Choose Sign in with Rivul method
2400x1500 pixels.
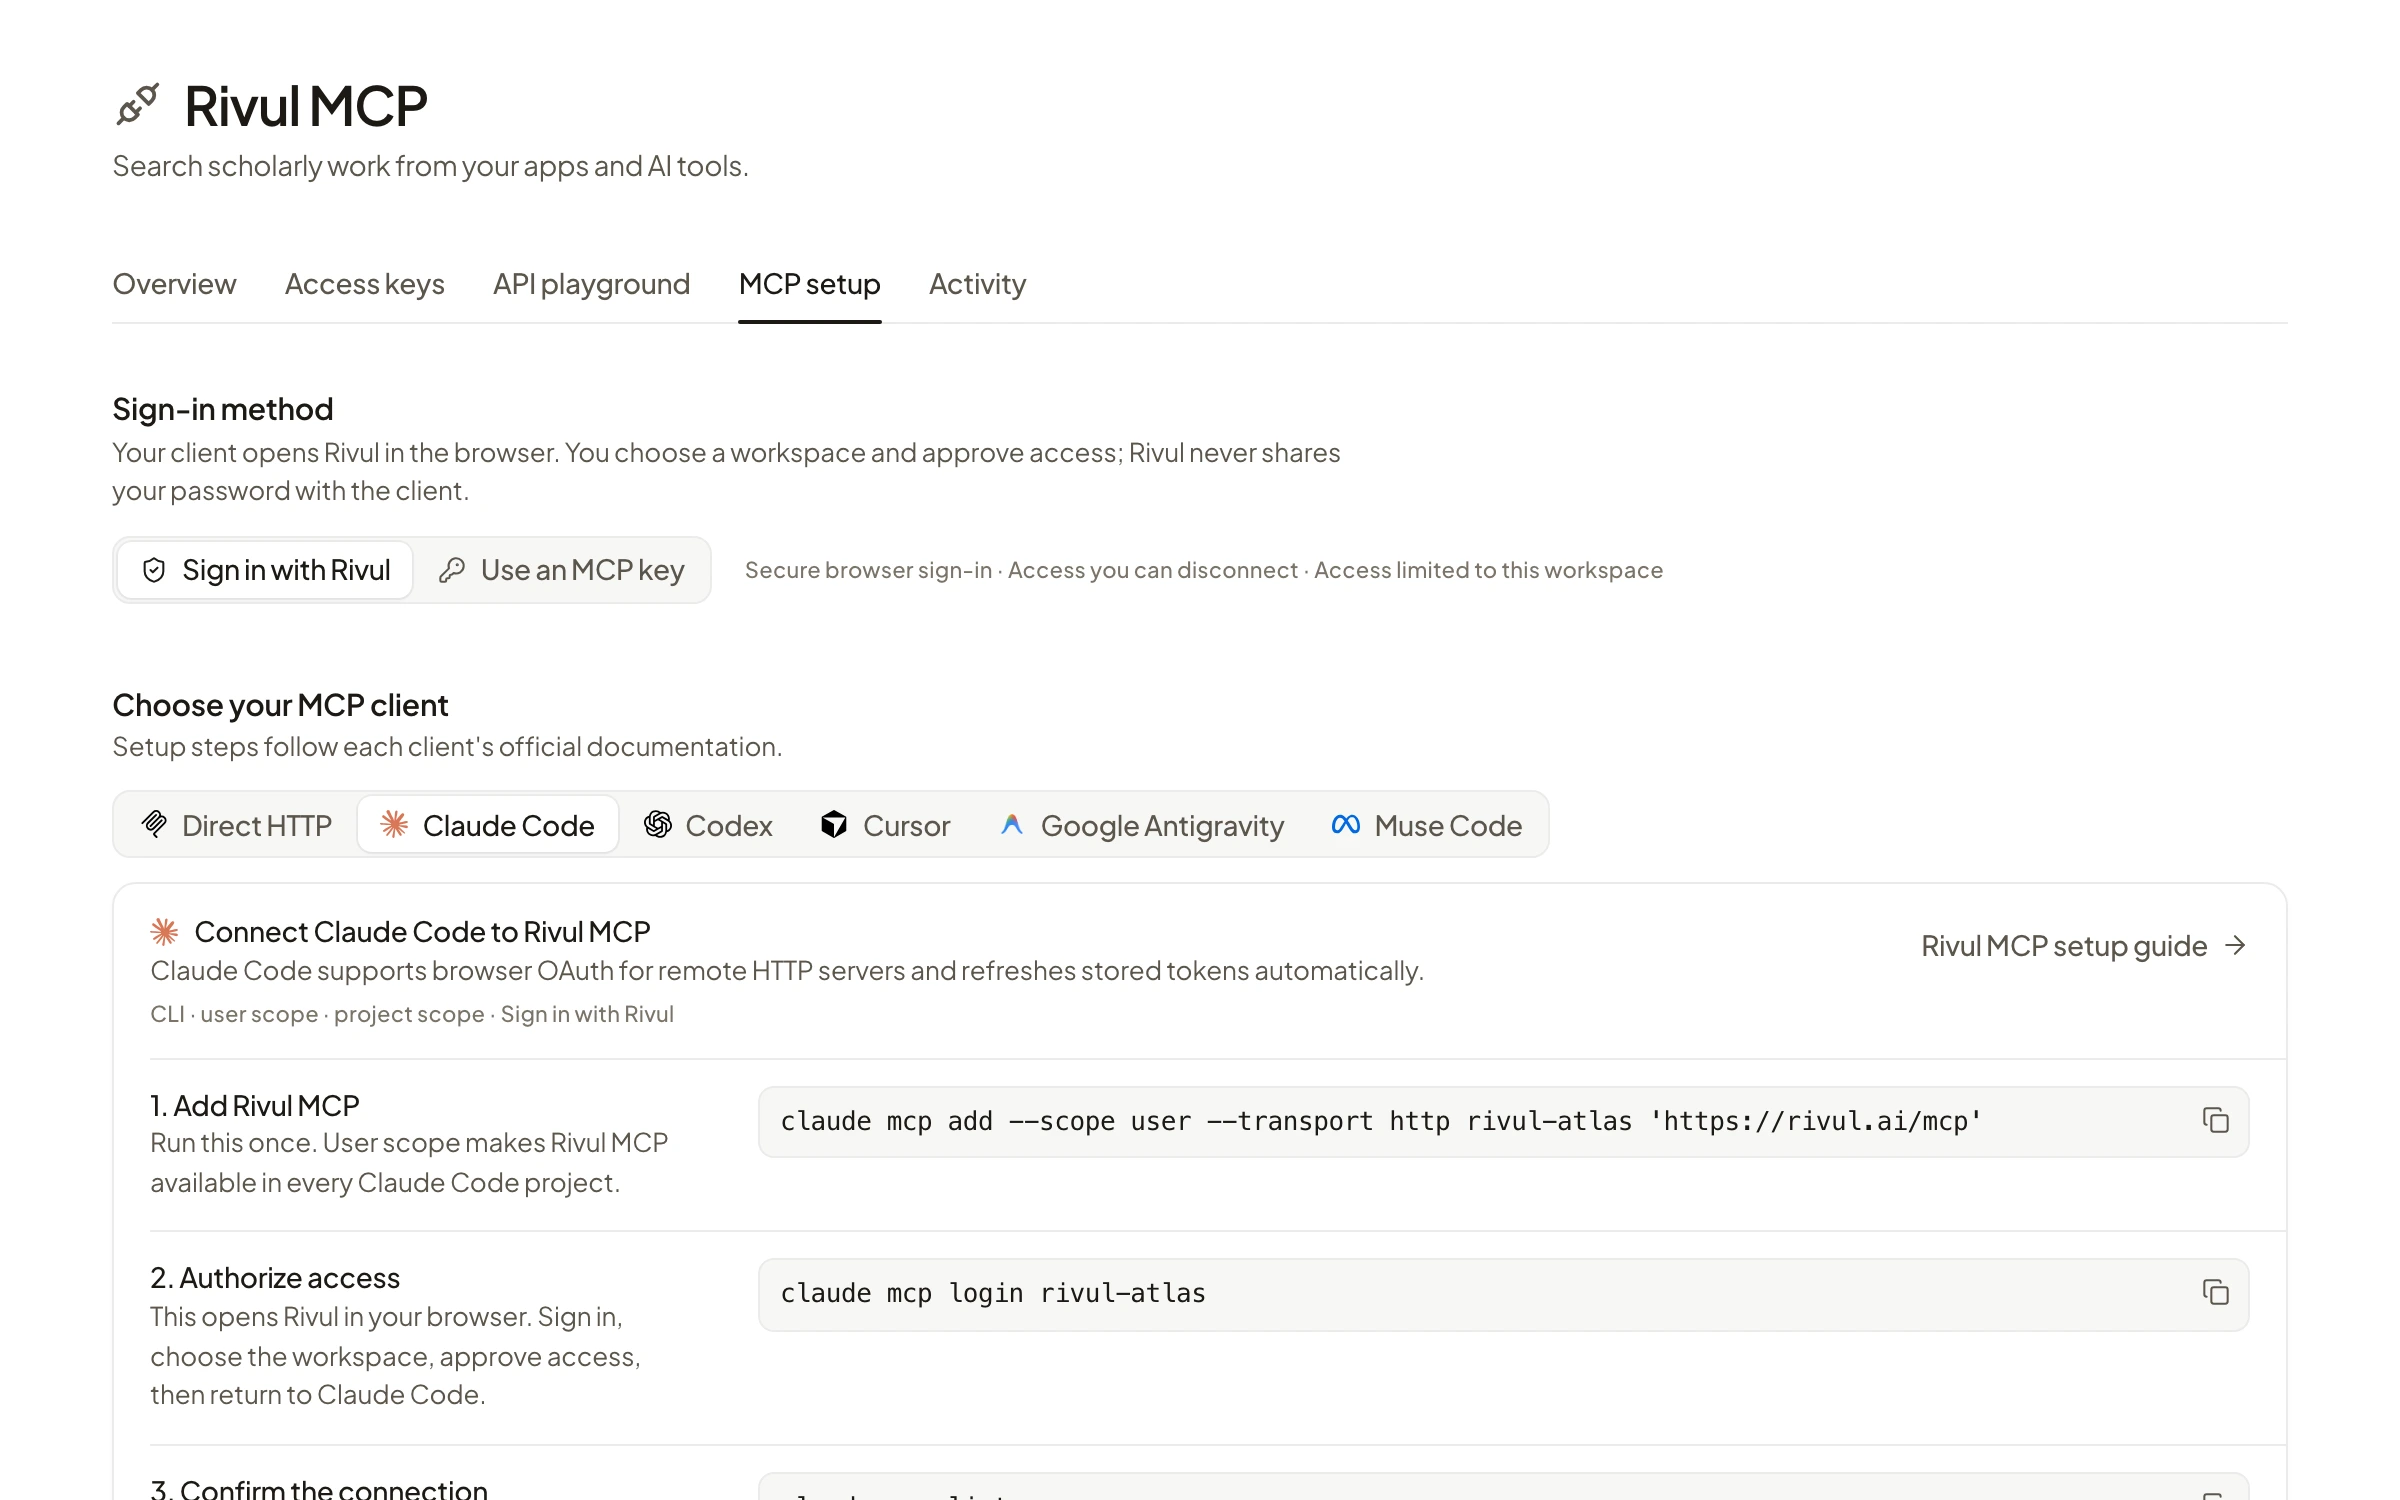(x=265, y=570)
